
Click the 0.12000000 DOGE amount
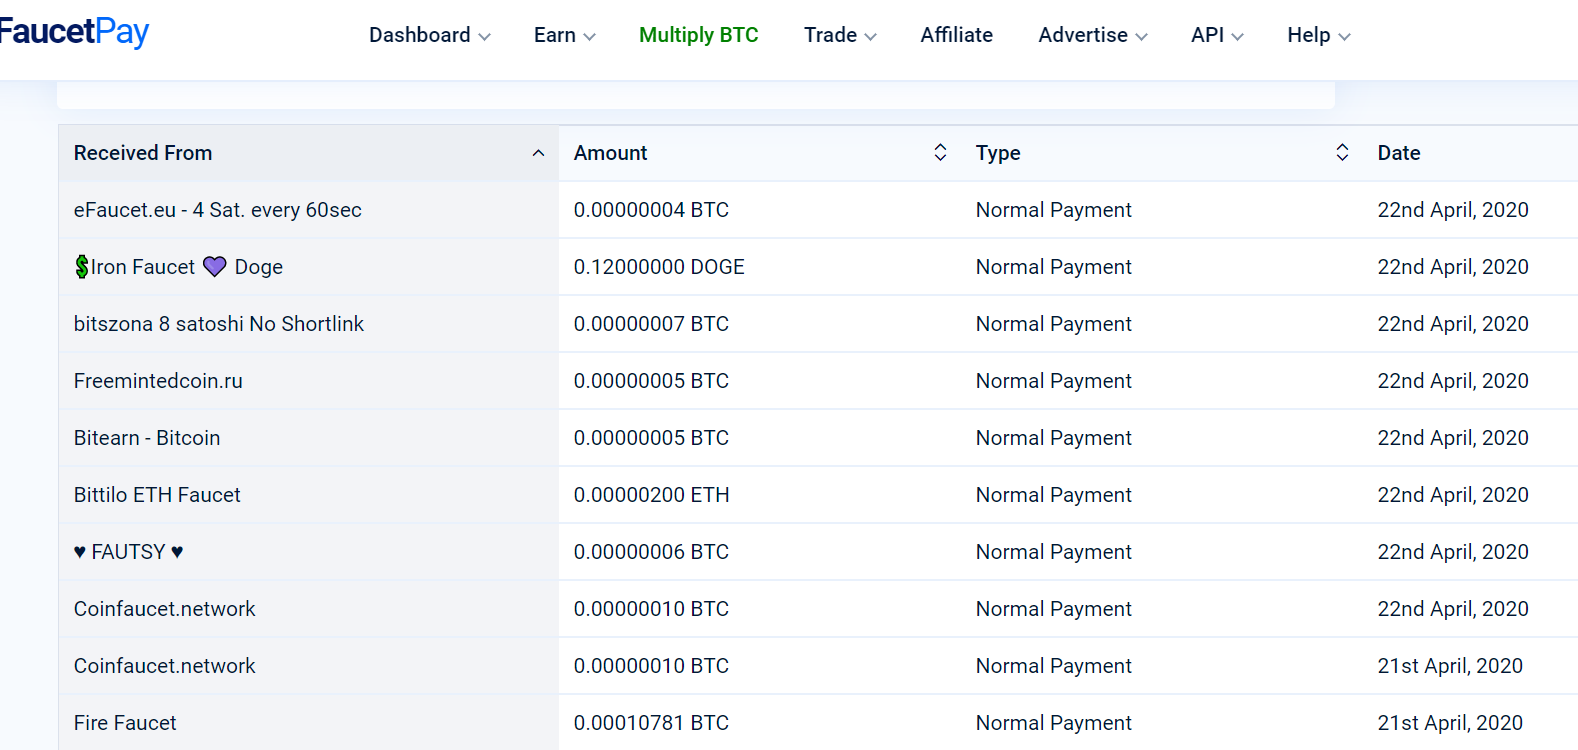(659, 267)
